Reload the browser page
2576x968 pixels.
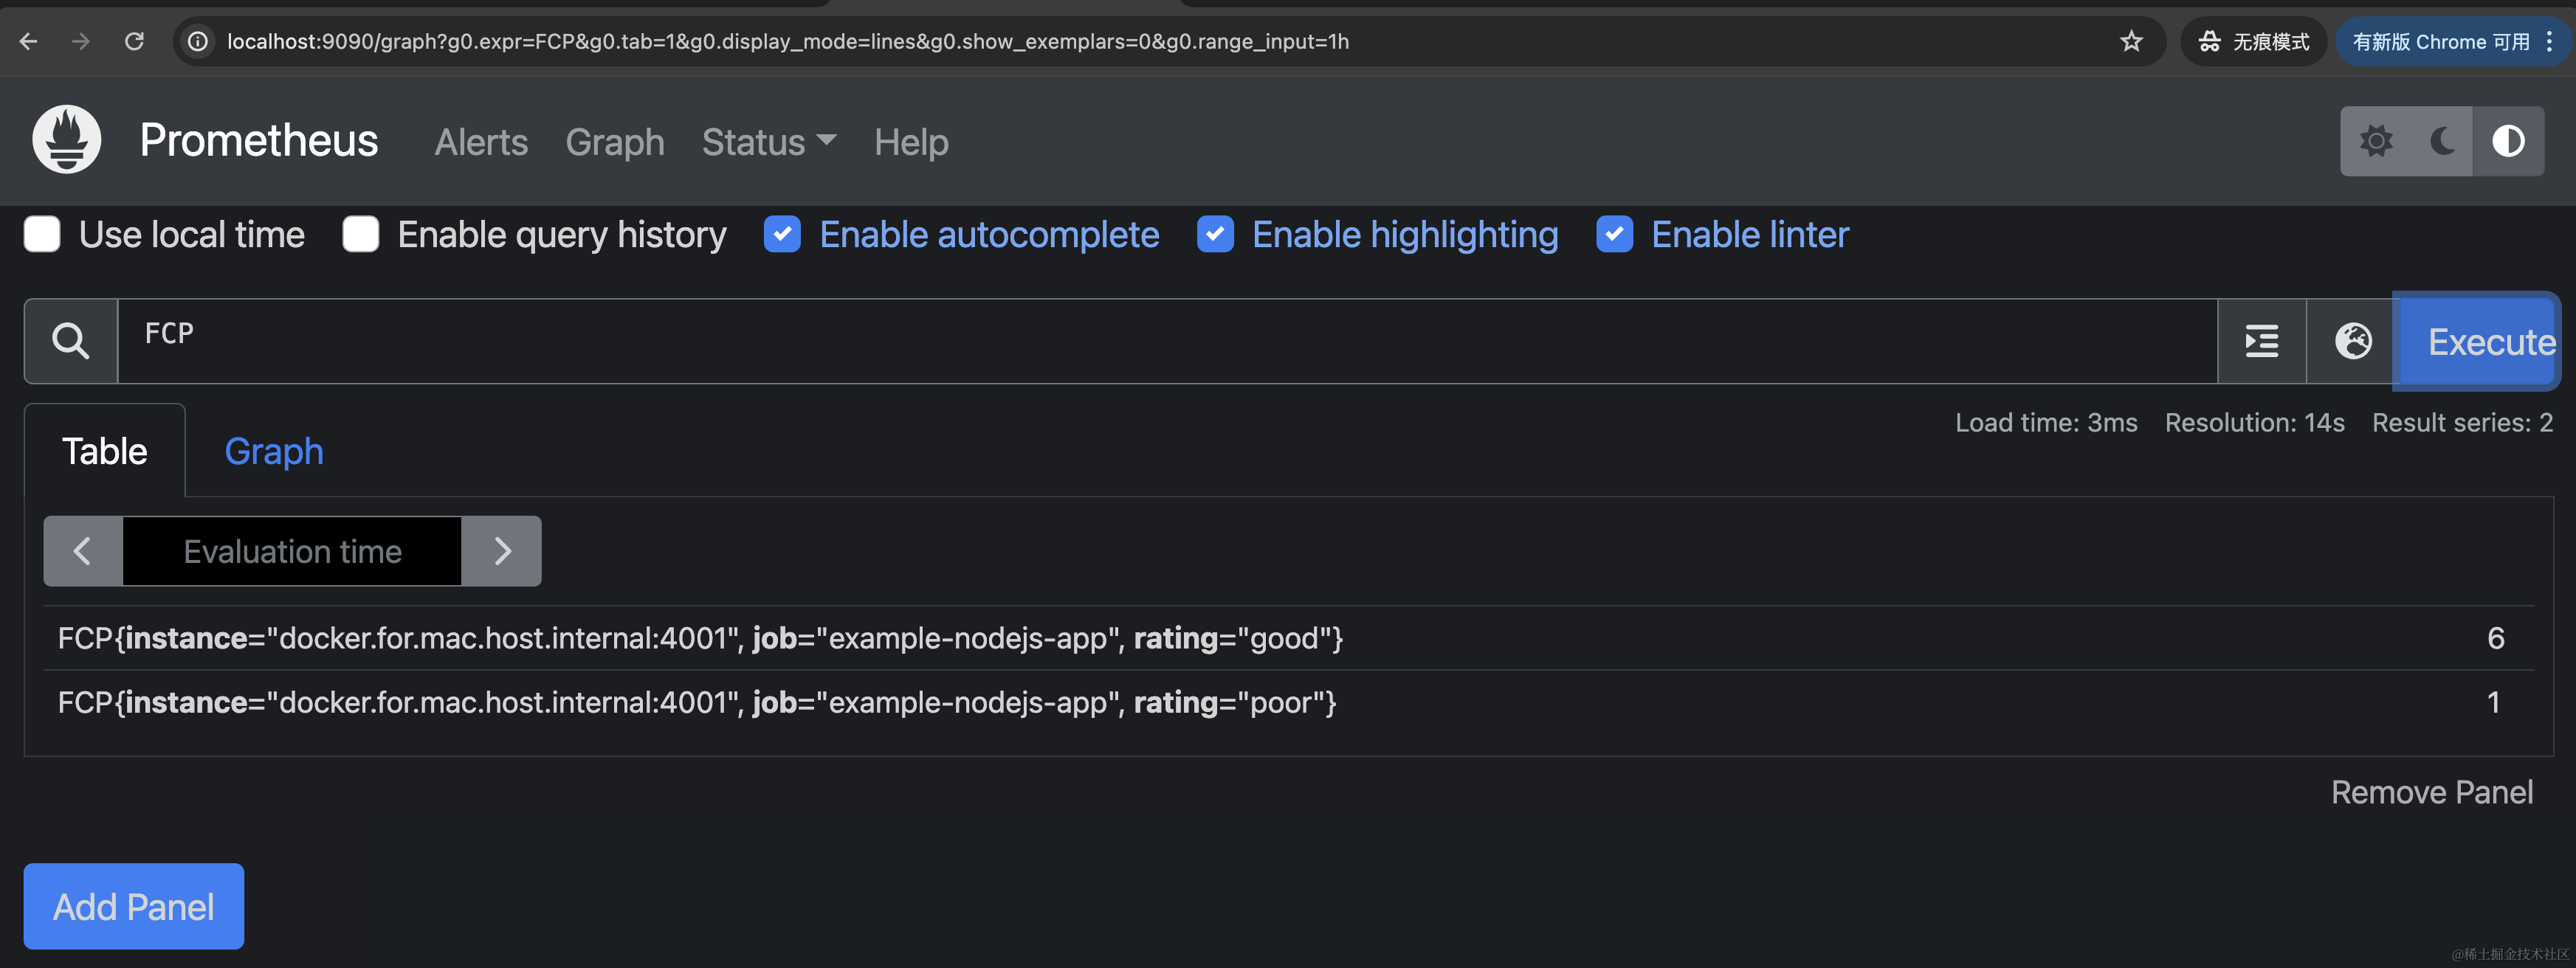pyautogui.click(x=134, y=41)
